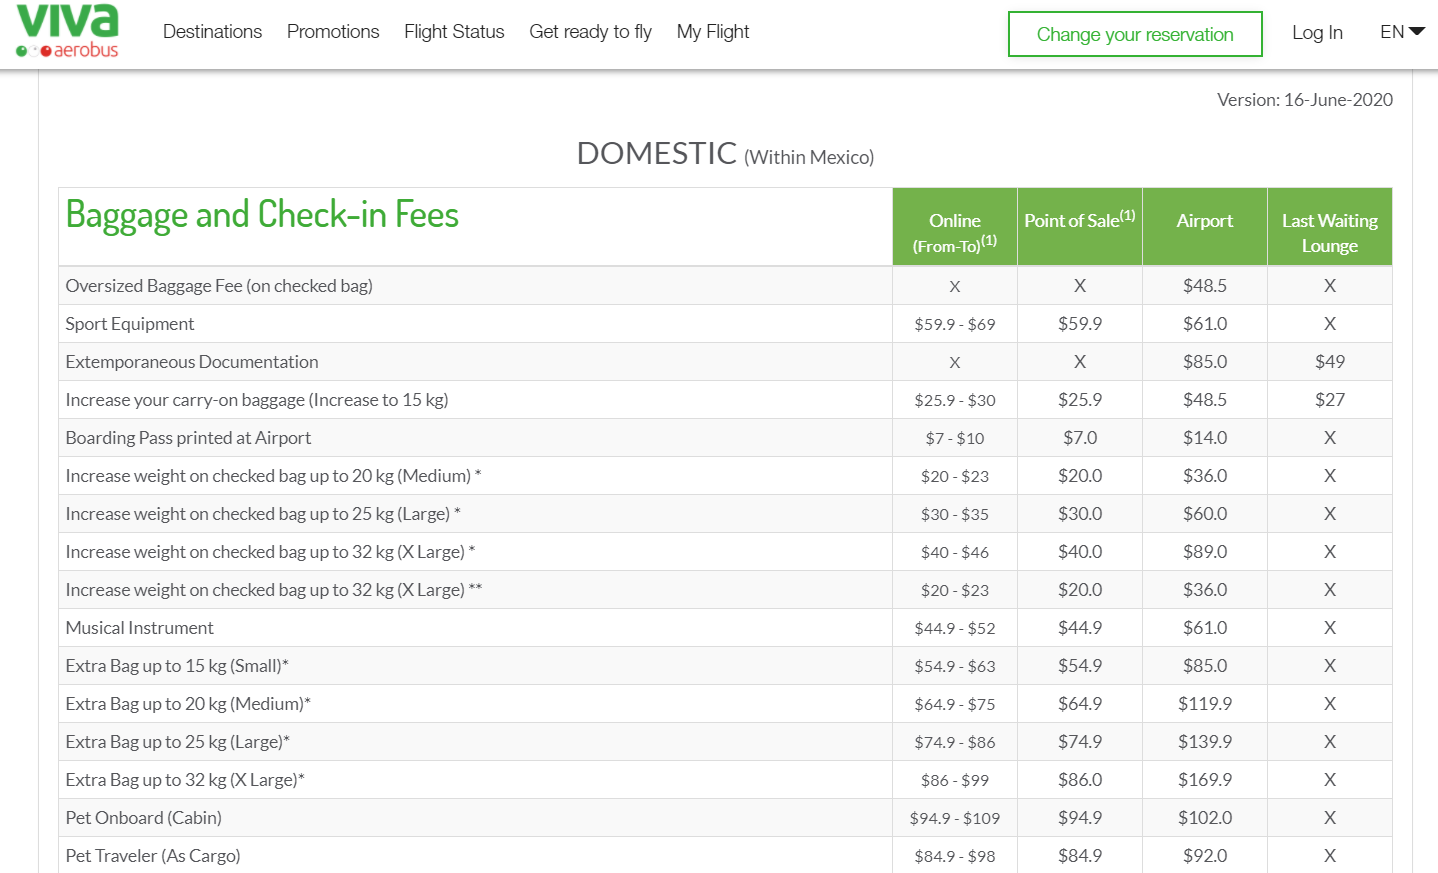The height and width of the screenshot is (873, 1438).
Task: Click the $30 - $35 online price
Action: point(955,514)
